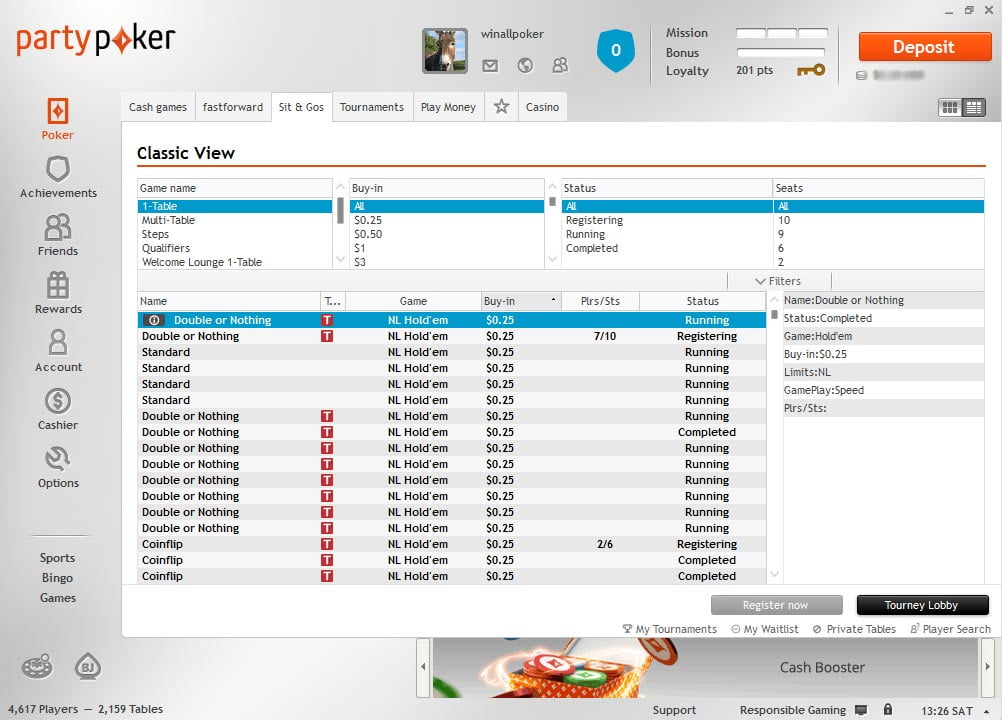Sort by the Buy-in column arrow

coord(553,300)
